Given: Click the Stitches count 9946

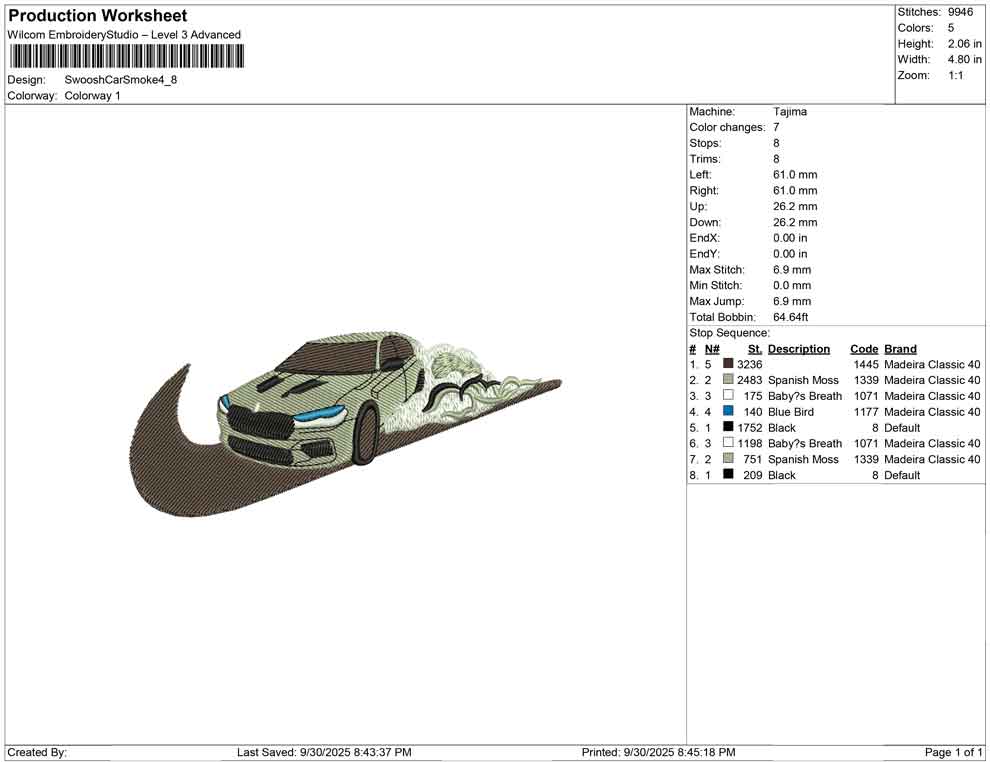Looking at the screenshot, I should pyautogui.click(x=961, y=12).
